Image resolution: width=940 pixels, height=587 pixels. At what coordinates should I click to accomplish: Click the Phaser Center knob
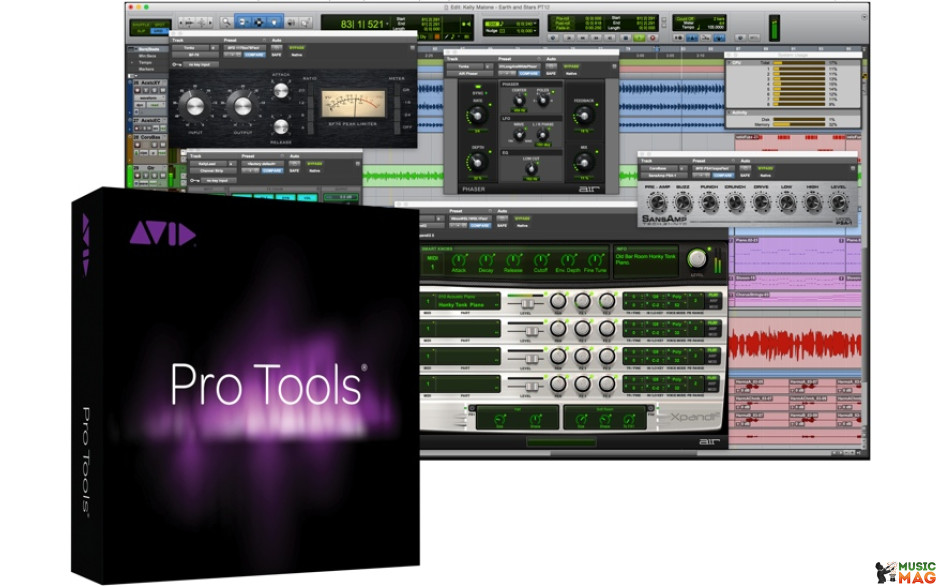(519, 101)
